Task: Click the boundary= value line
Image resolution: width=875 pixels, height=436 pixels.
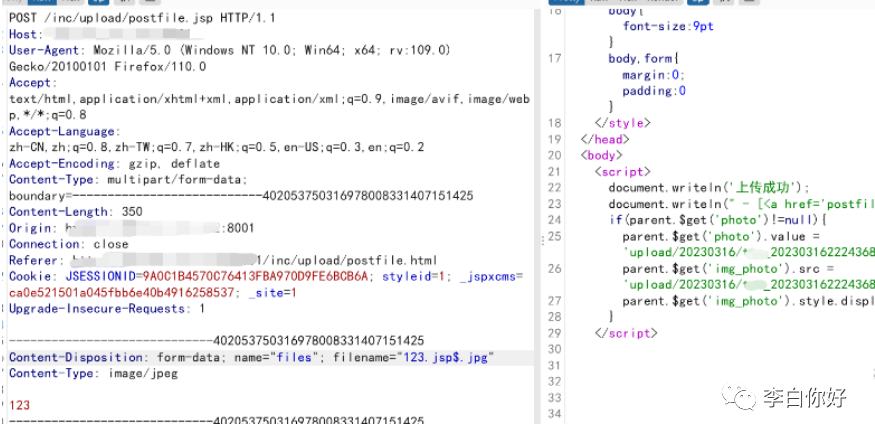Action: pos(241,196)
